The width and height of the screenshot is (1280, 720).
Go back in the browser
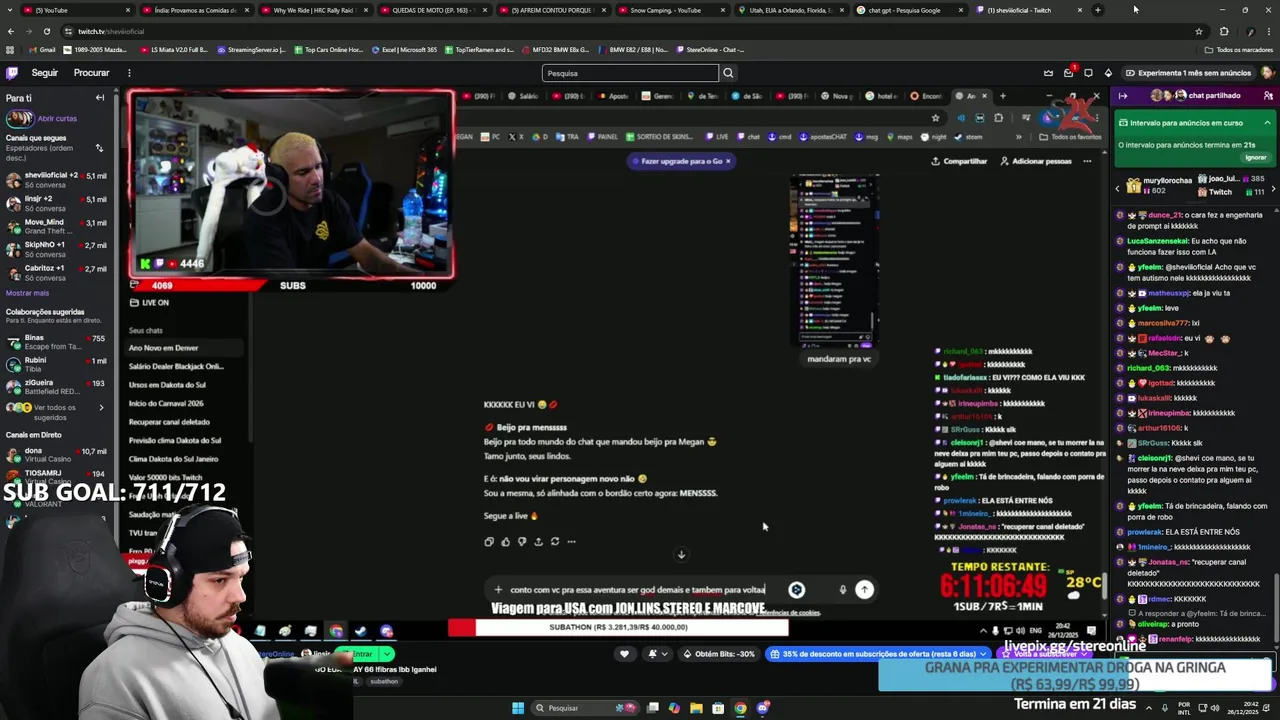(x=10, y=31)
